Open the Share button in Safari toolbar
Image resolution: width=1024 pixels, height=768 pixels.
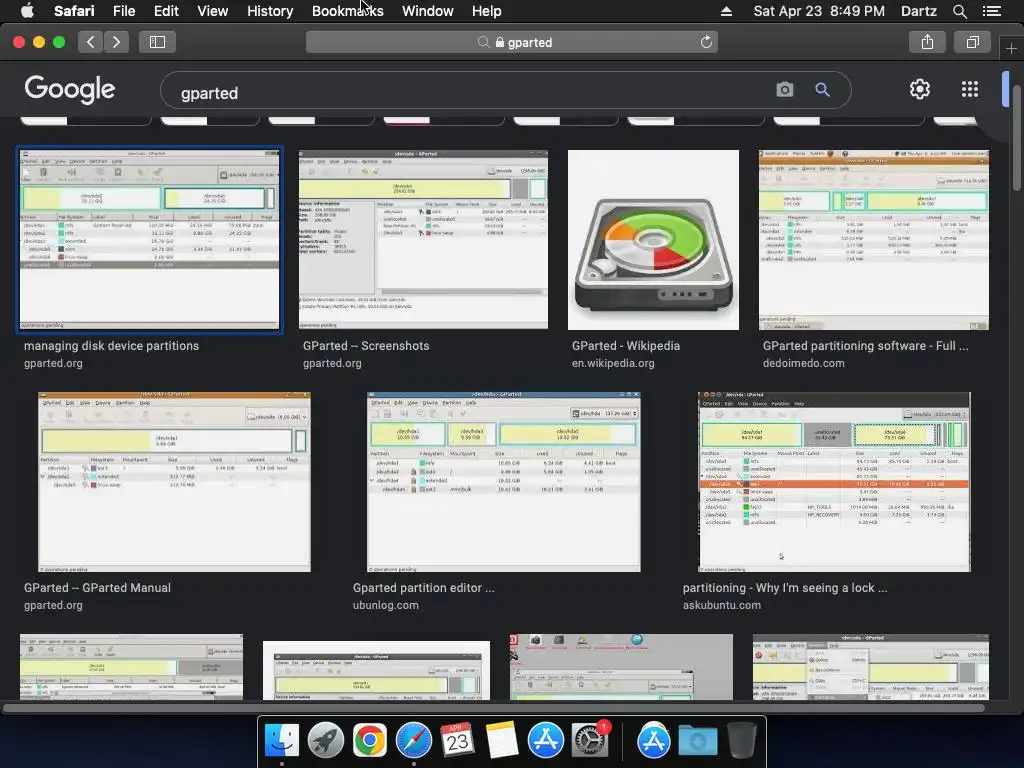927,42
